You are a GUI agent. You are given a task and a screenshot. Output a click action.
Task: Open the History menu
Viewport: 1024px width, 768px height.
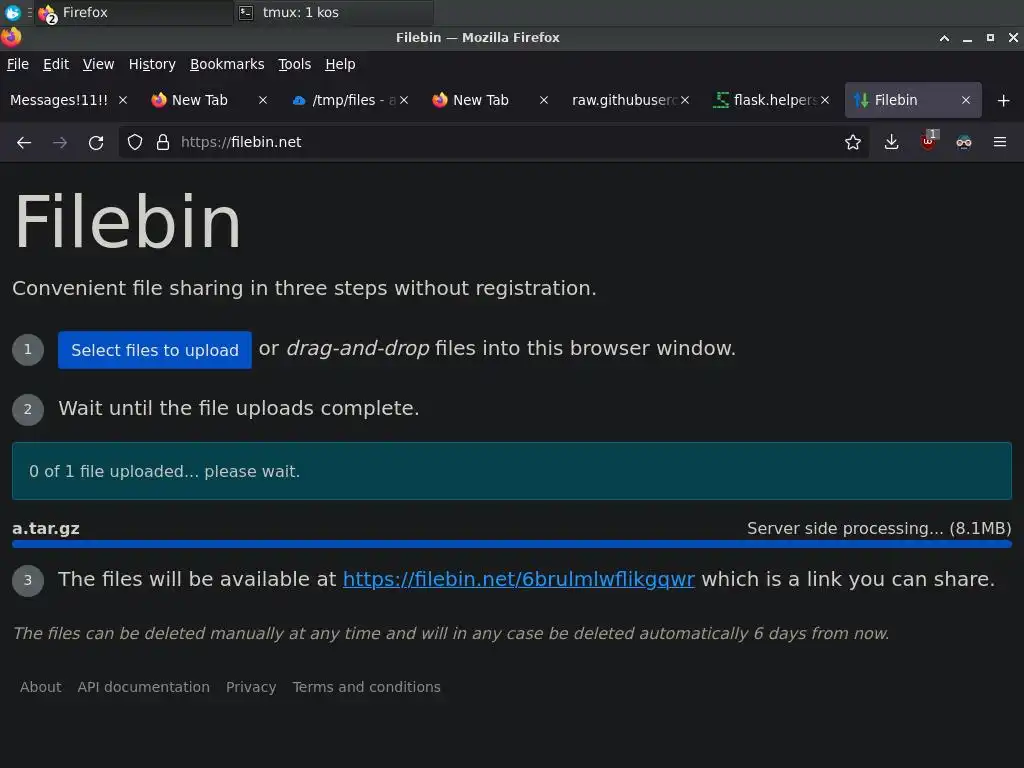click(x=152, y=64)
